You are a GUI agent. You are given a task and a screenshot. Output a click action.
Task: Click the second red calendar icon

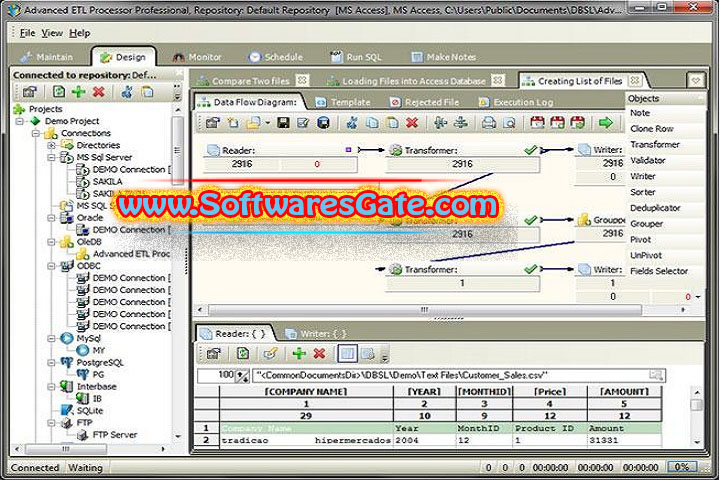(x=557, y=123)
